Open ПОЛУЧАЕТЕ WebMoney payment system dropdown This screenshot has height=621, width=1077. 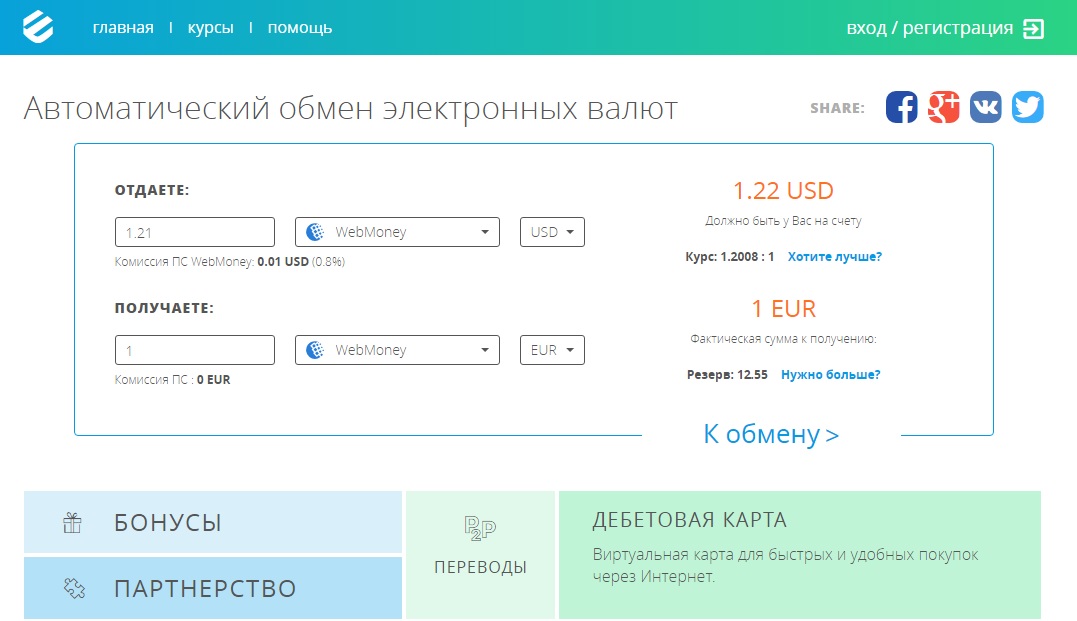(397, 350)
